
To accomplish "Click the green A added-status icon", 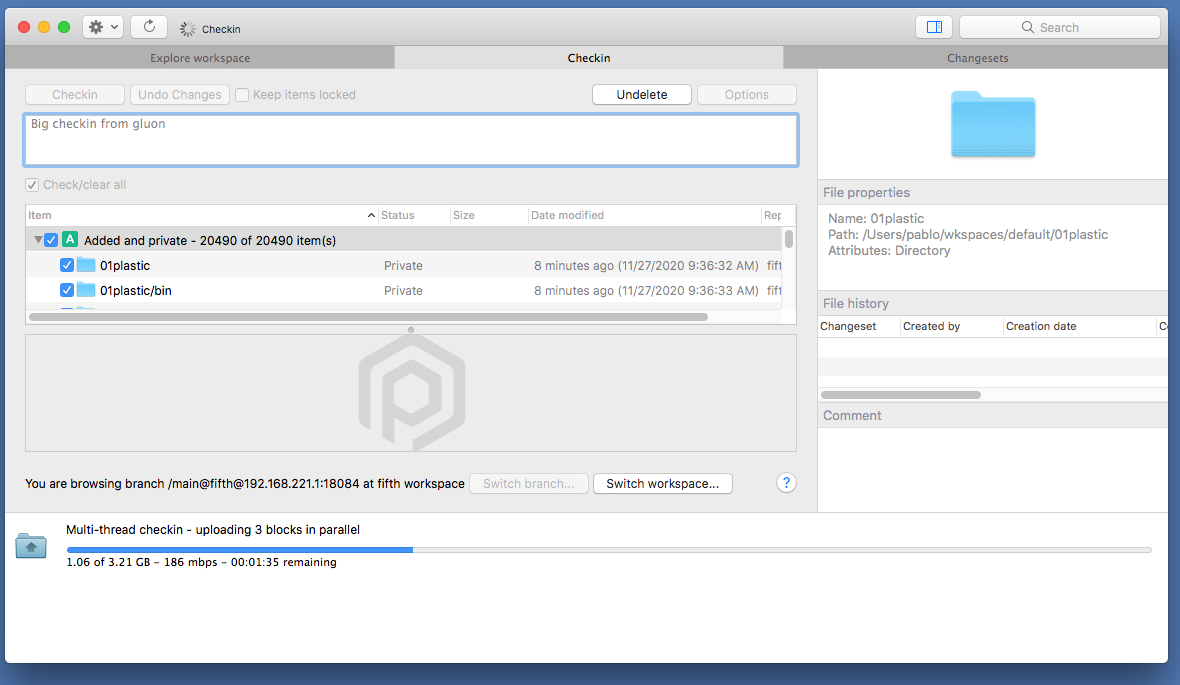I will 68,239.
